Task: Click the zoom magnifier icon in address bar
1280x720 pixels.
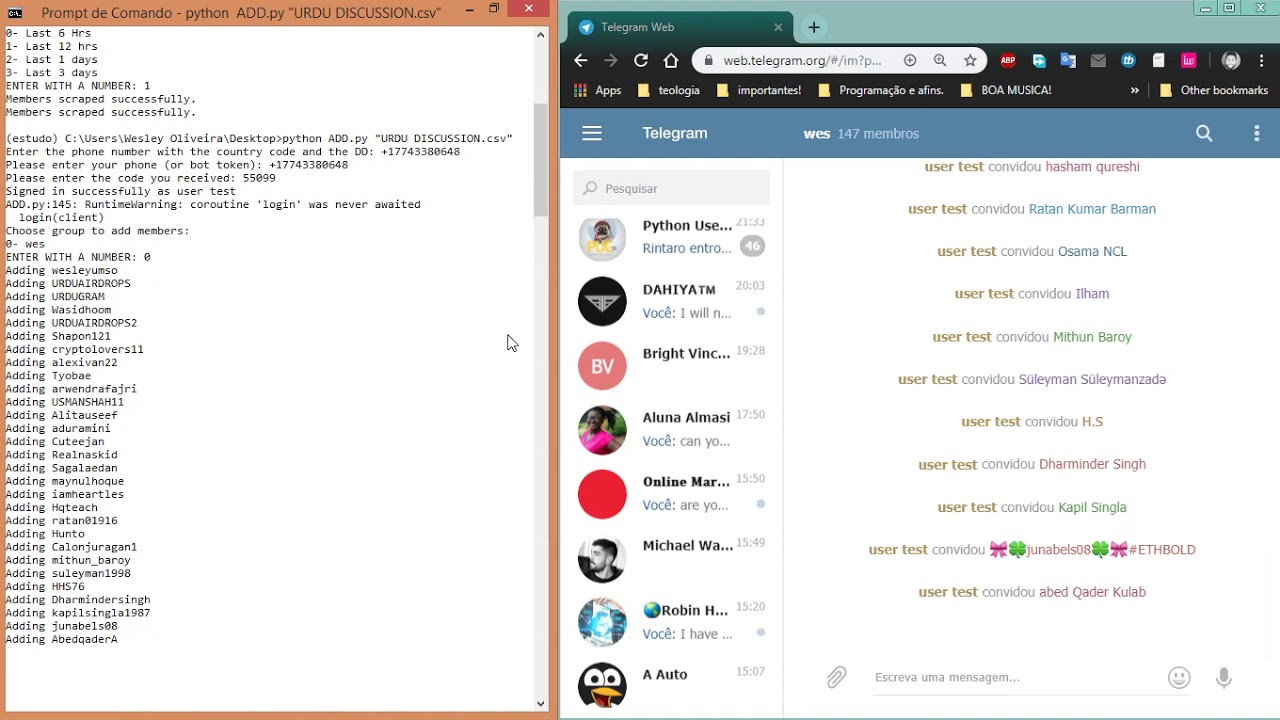Action: pos(940,60)
